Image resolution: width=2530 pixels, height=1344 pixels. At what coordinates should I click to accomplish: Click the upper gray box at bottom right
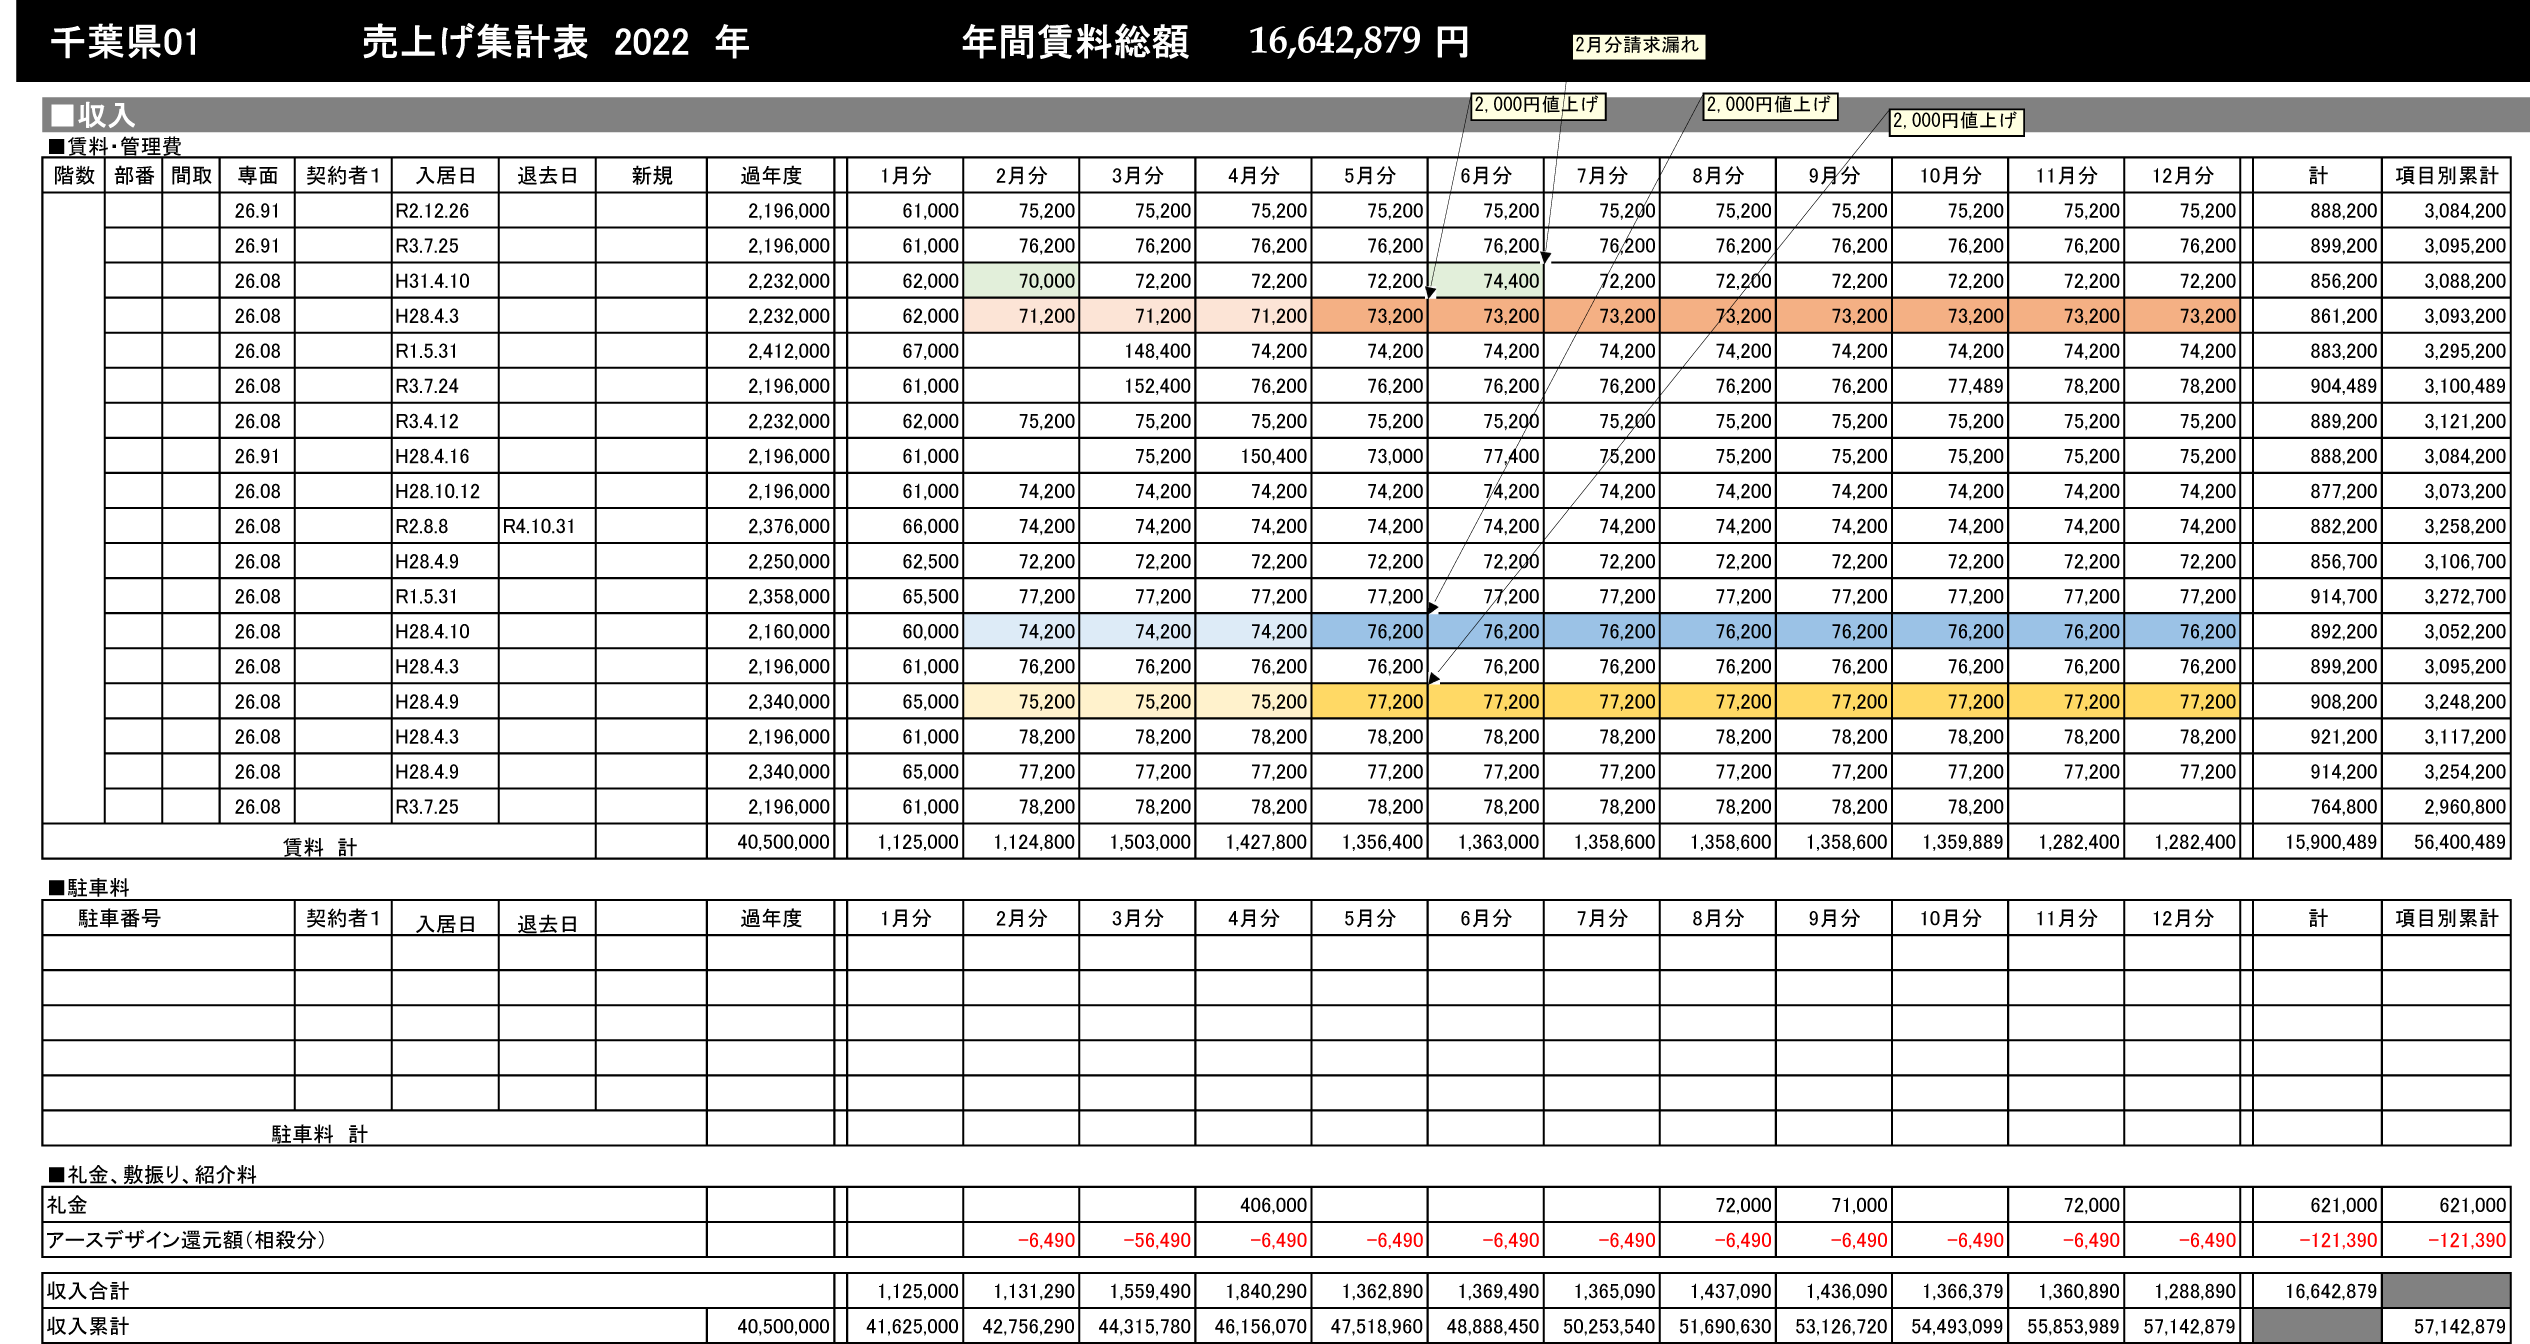[2445, 1290]
